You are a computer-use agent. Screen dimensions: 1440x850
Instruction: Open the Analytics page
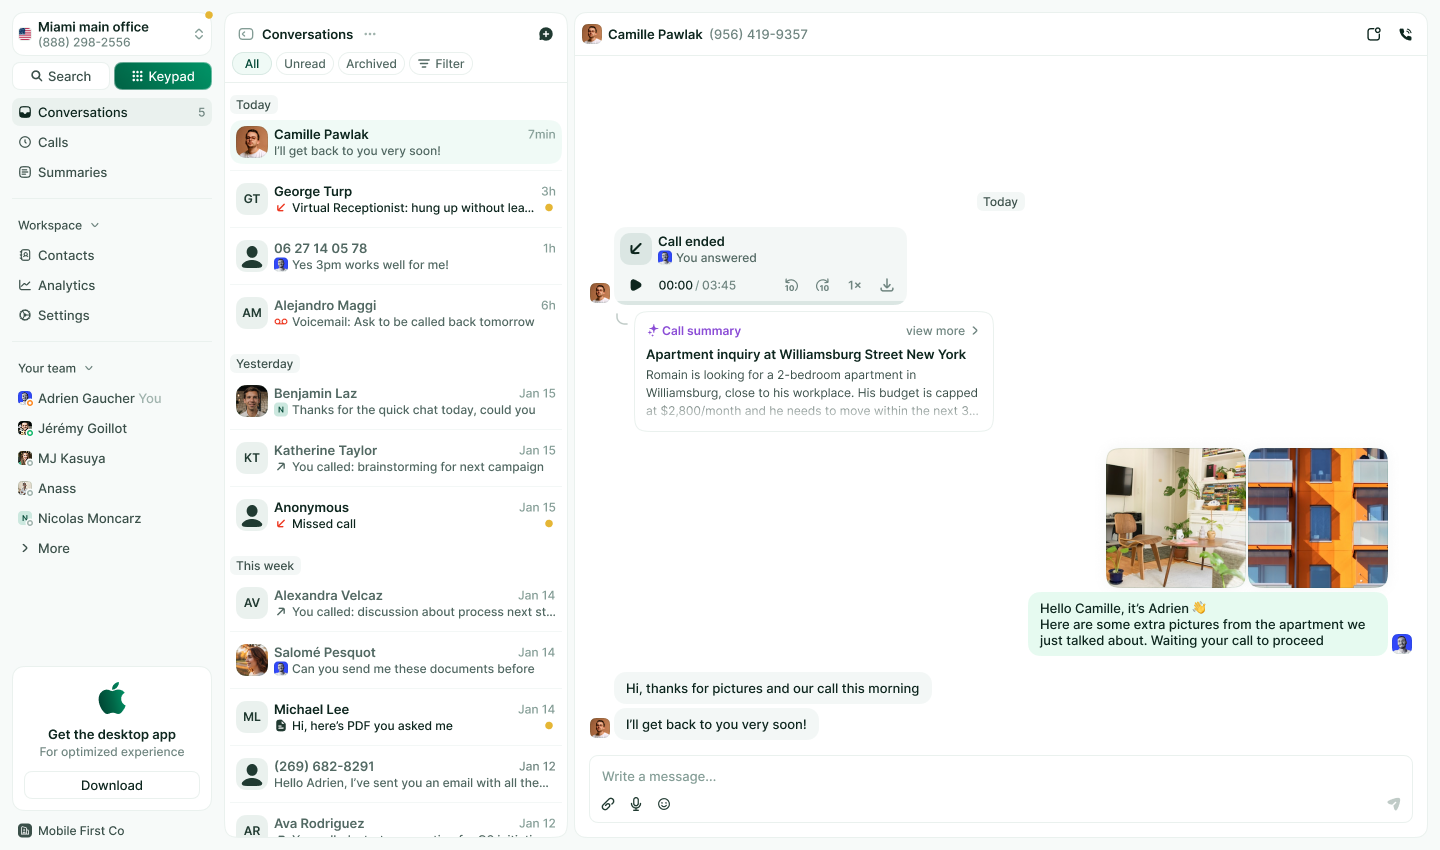click(112, 285)
